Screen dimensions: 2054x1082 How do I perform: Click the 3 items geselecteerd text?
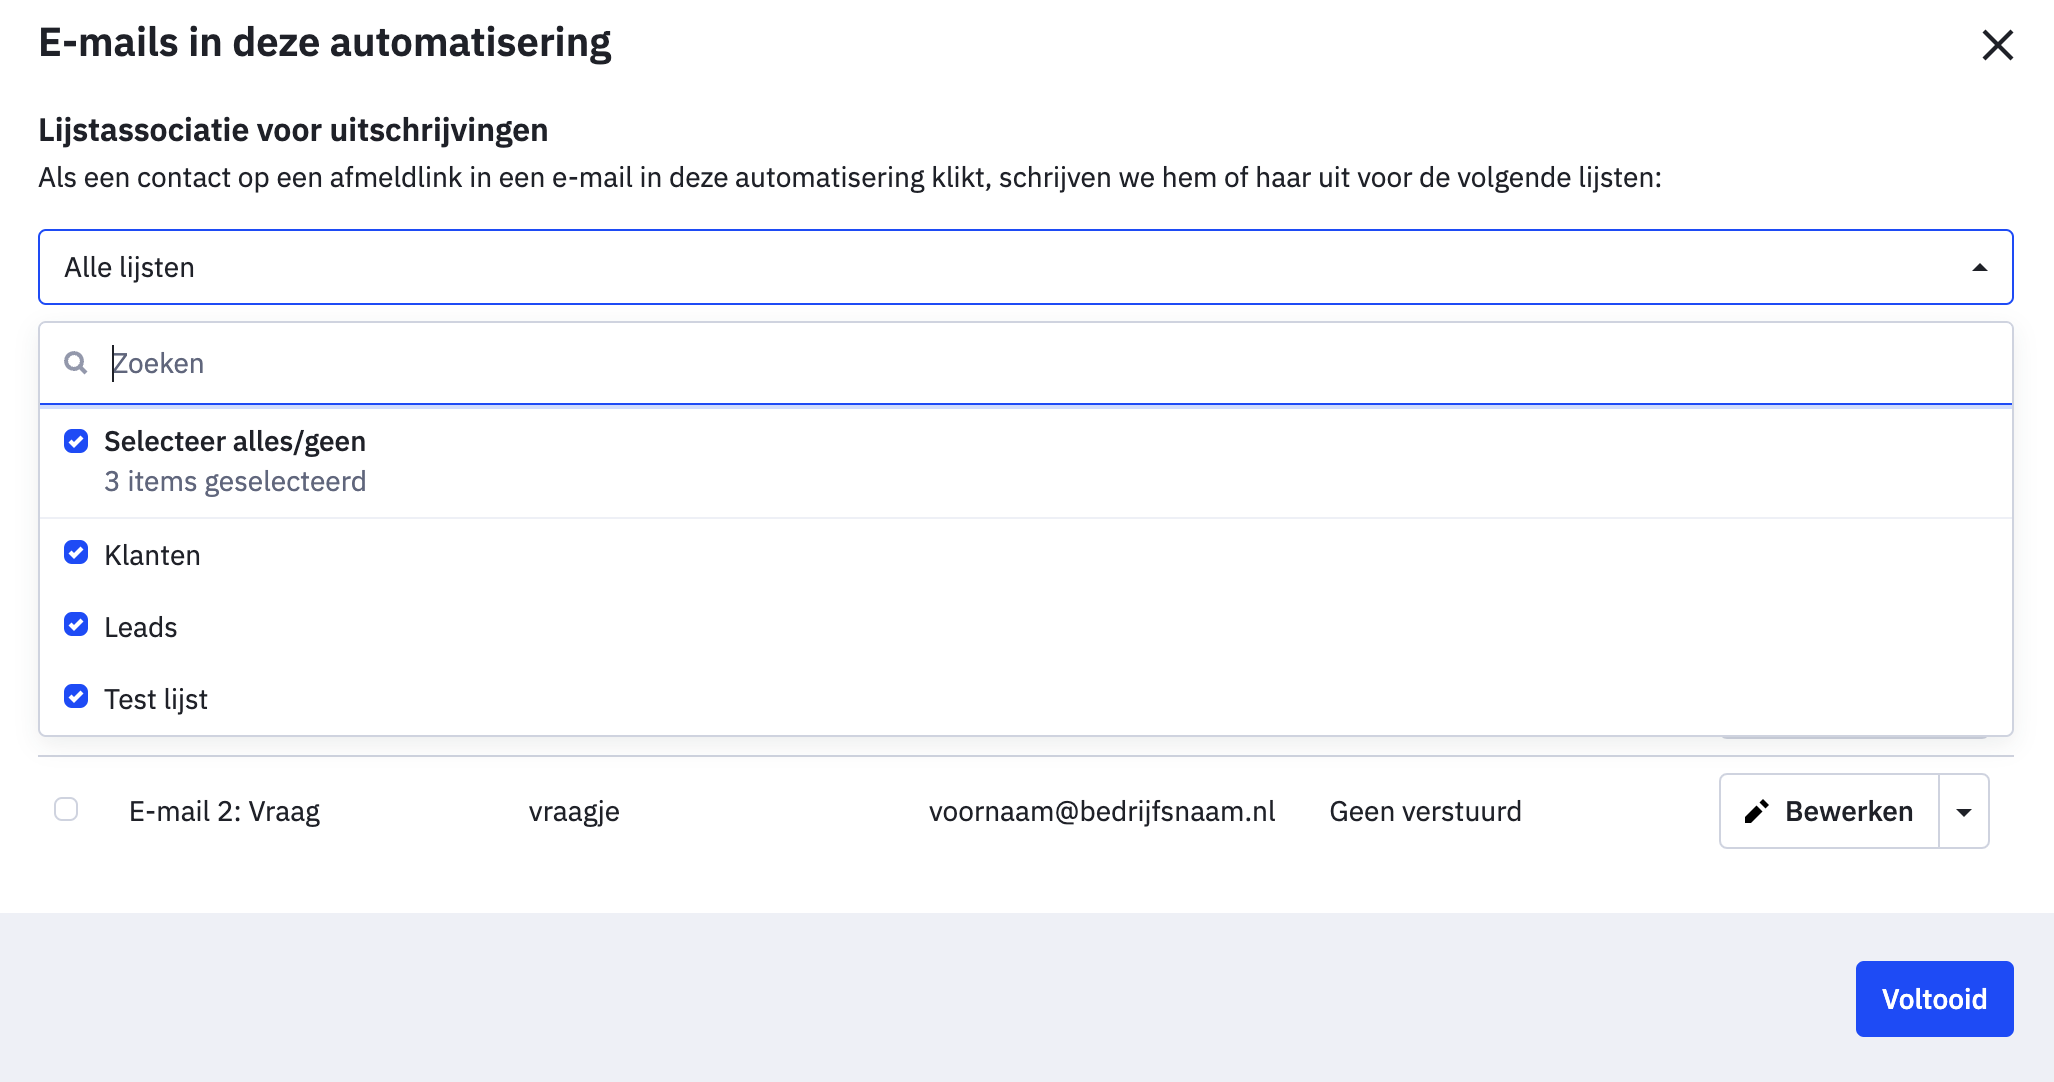coord(235,481)
